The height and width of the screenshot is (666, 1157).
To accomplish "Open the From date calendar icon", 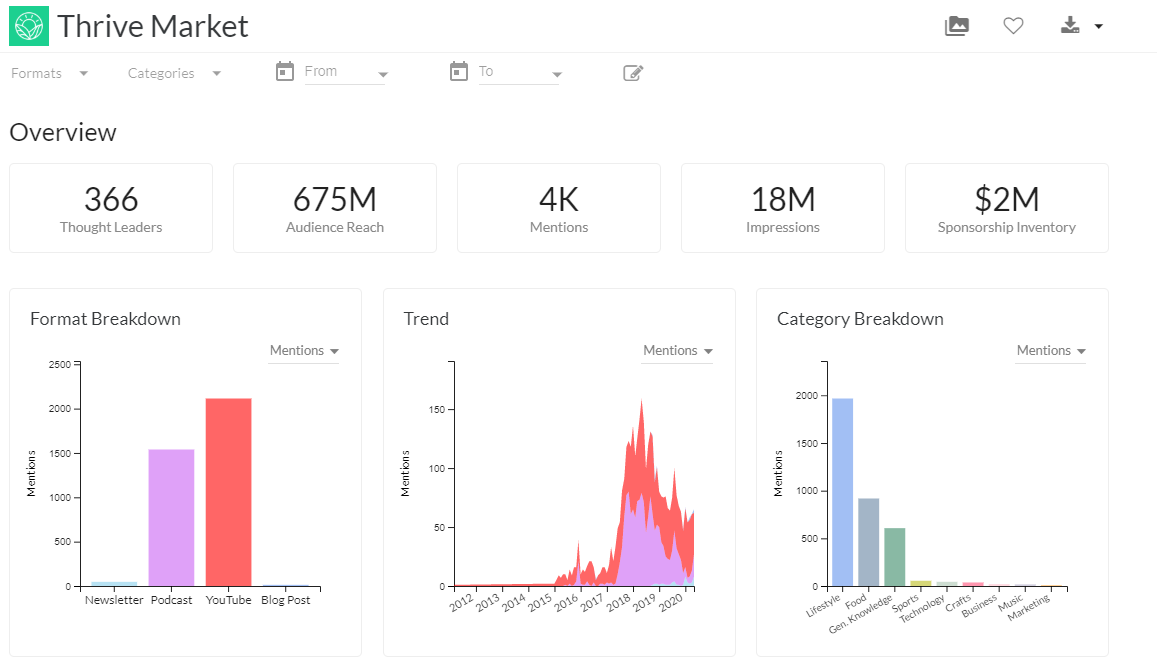I will coord(285,72).
